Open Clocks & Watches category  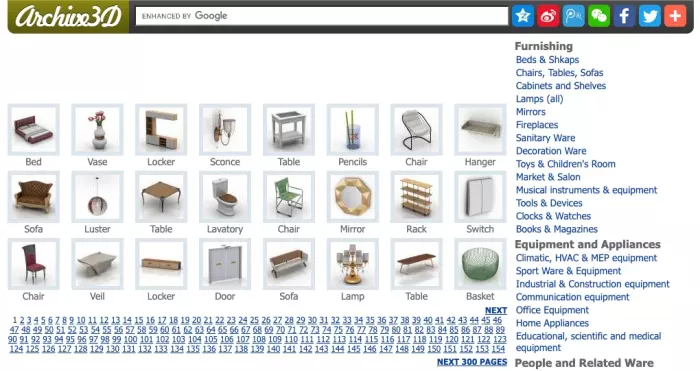(x=553, y=216)
